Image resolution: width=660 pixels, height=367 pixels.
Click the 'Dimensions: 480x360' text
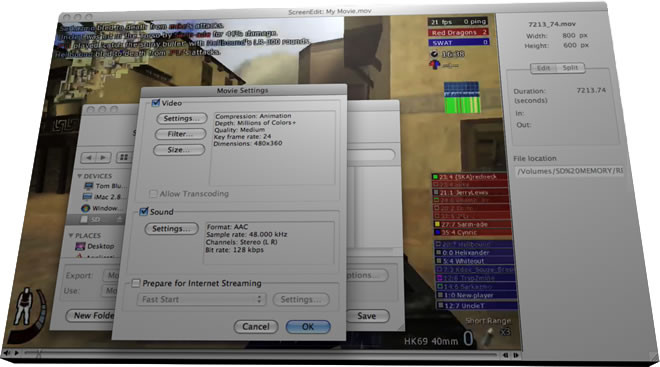(x=248, y=143)
